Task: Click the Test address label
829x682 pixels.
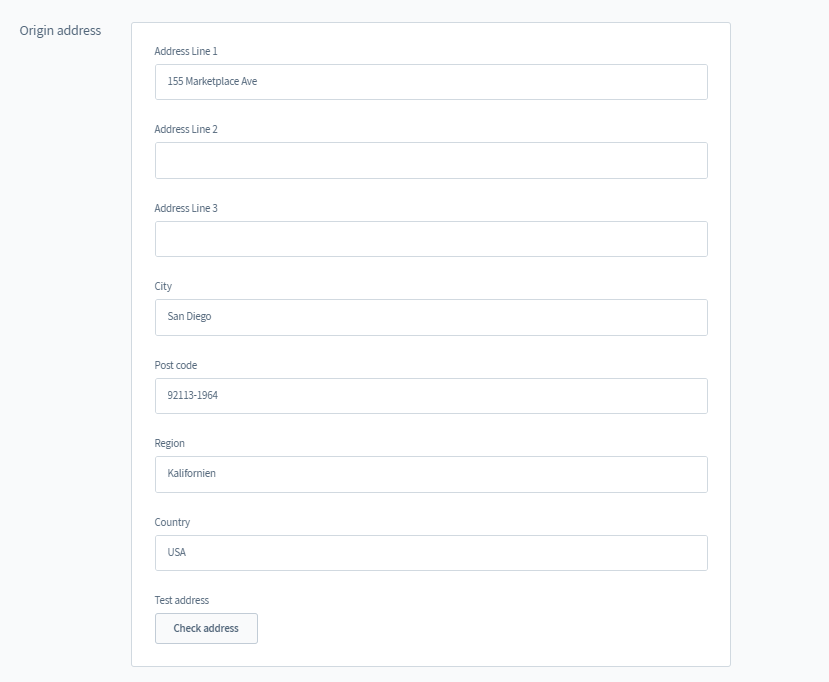Action: (x=181, y=600)
